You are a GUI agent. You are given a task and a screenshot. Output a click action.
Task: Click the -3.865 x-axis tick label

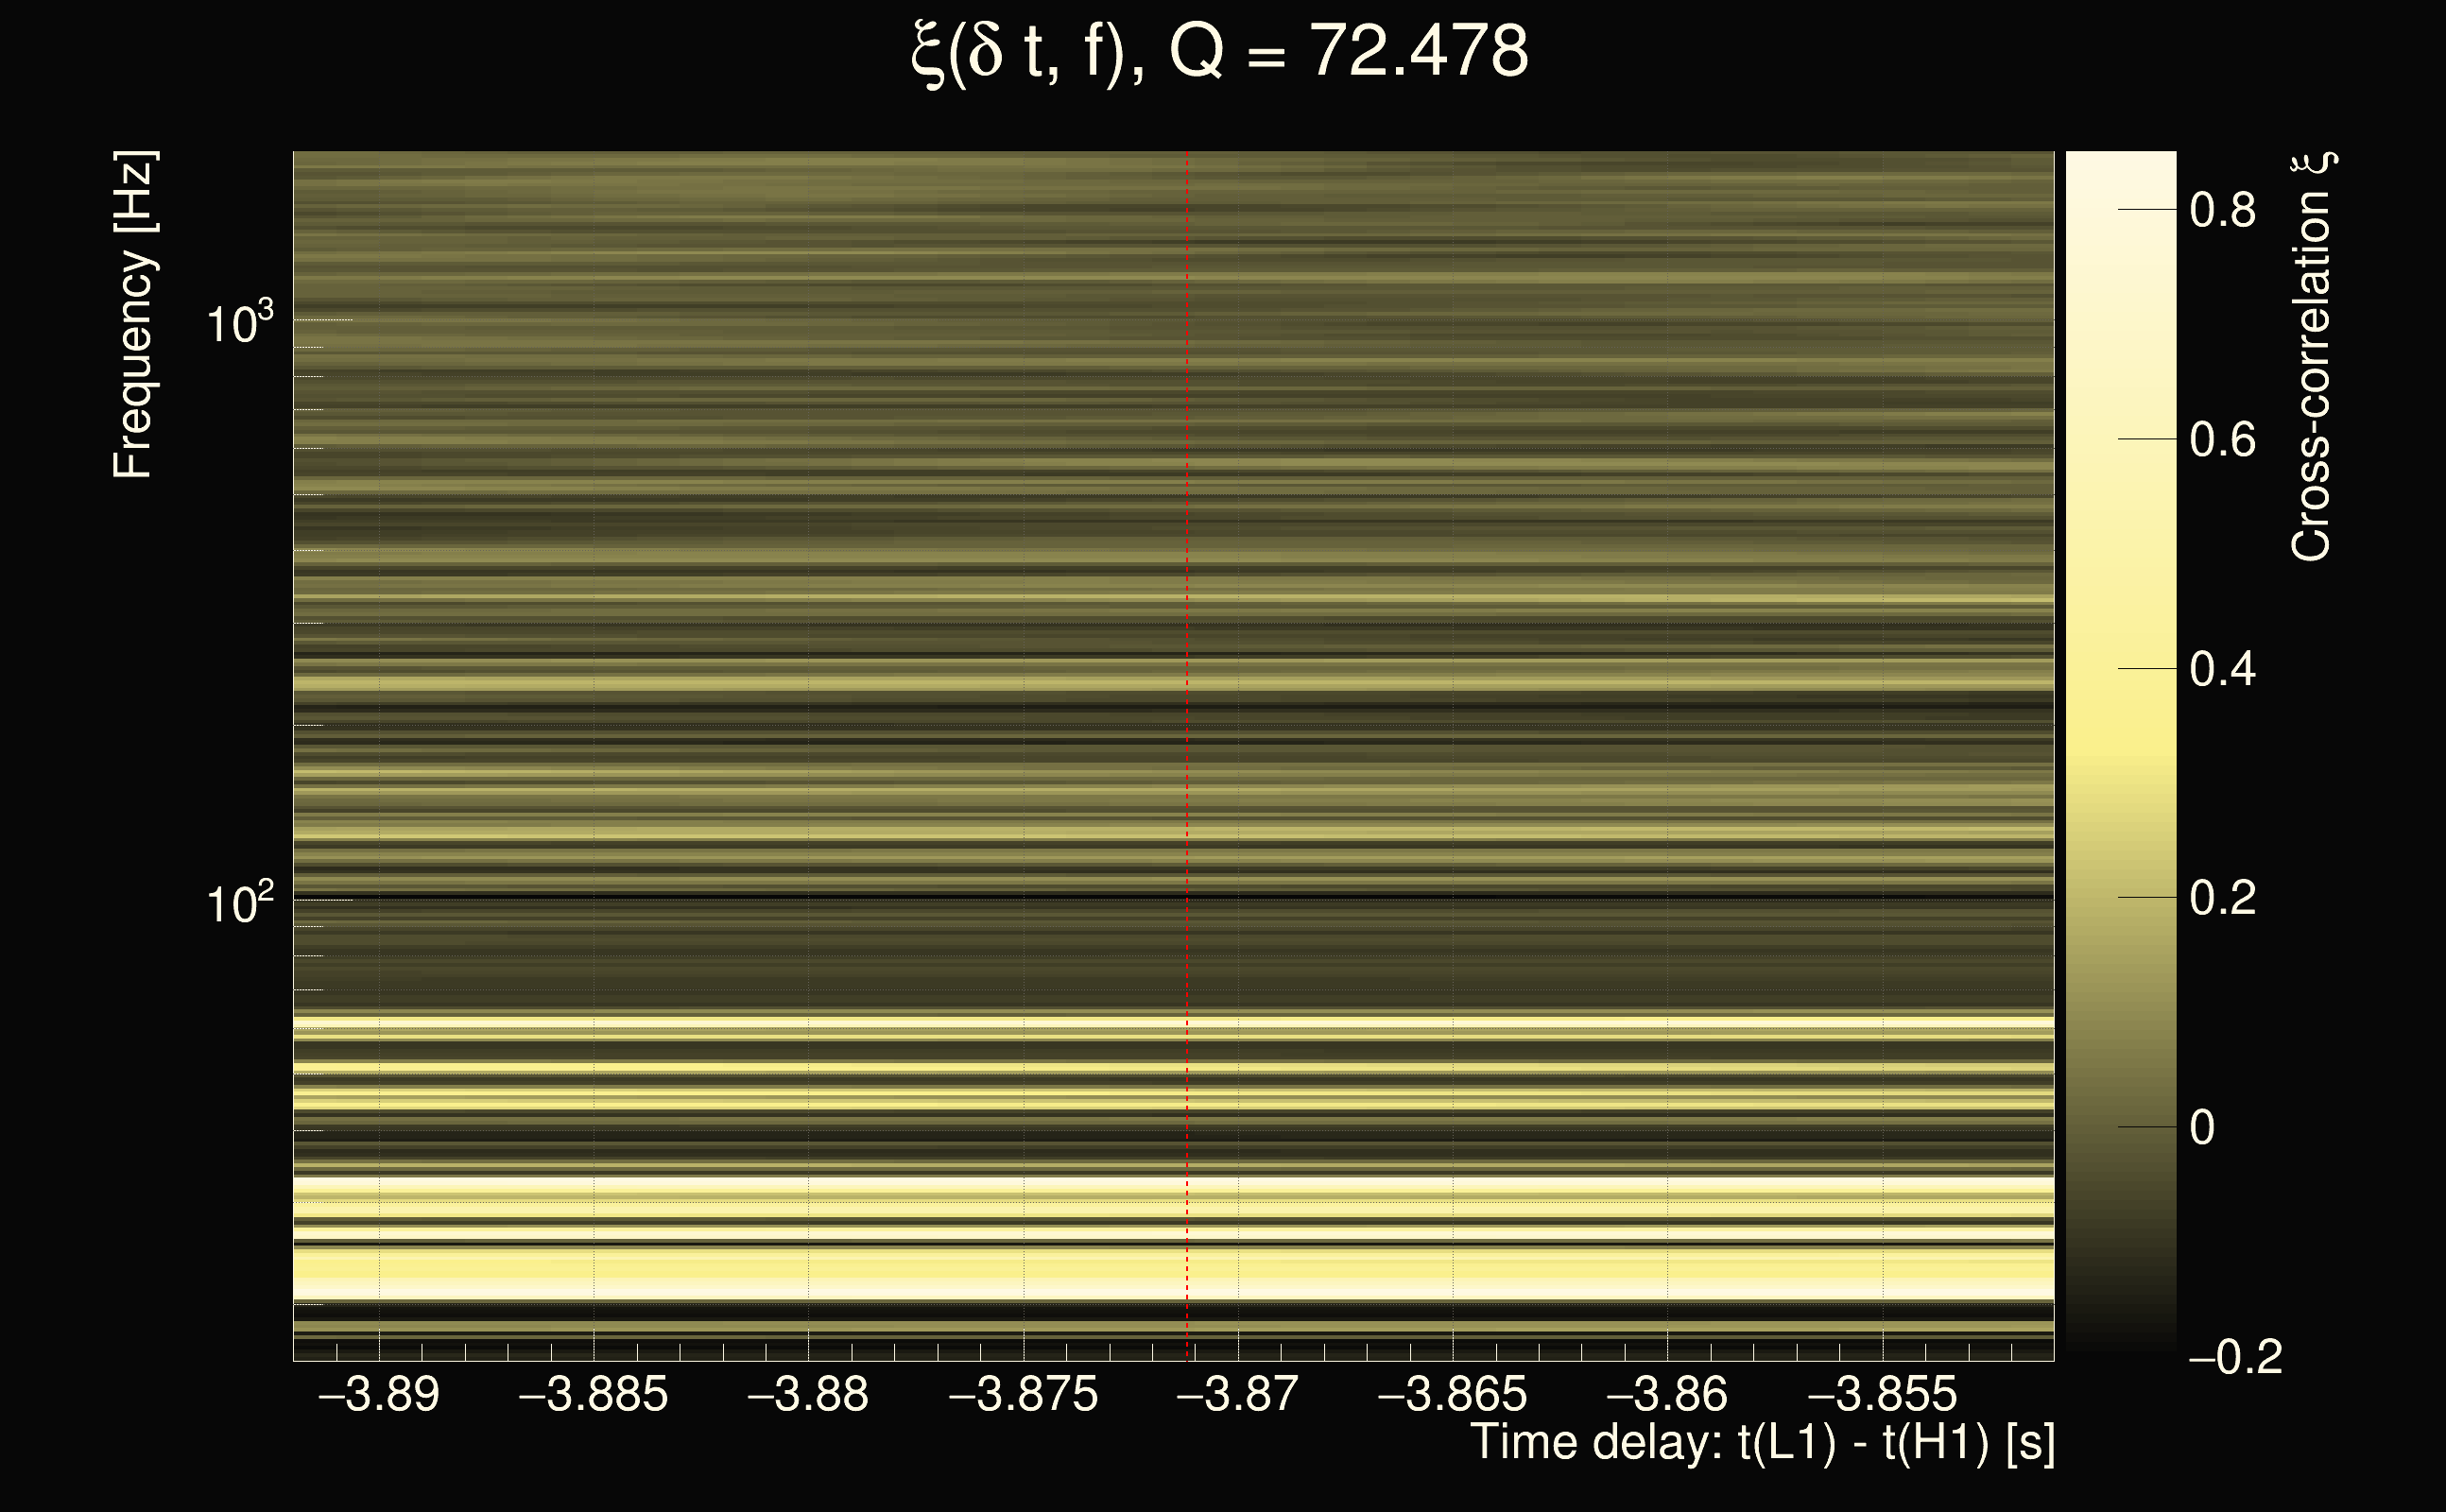click(1452, 1394)
